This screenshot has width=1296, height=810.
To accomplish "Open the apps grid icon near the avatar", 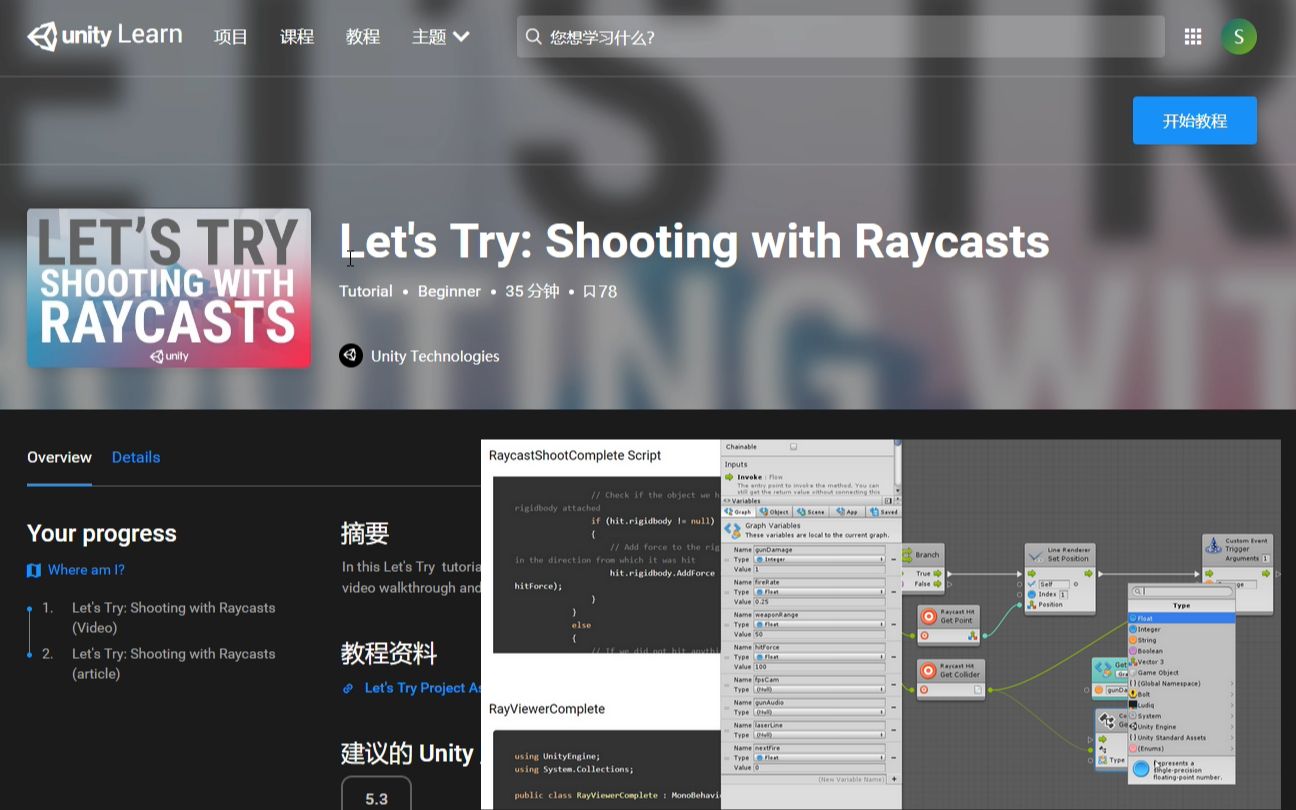I will 1192,36.
